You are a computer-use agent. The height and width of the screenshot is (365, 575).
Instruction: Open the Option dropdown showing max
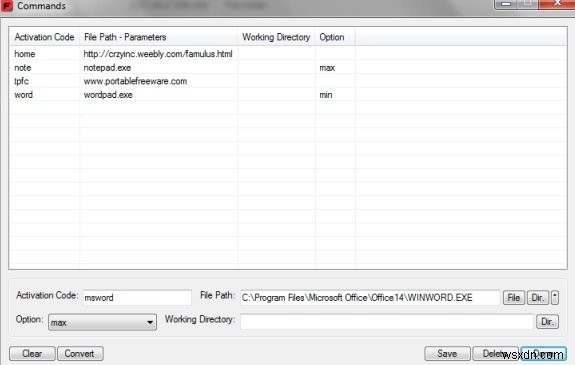102,322
